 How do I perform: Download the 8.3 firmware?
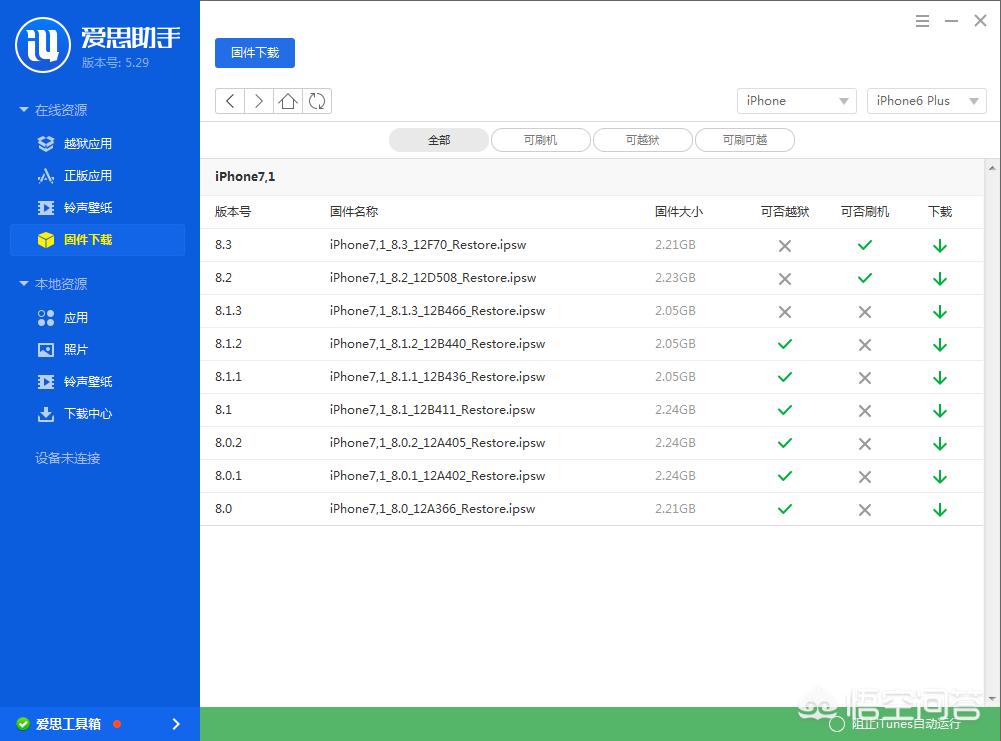point(940,246)
